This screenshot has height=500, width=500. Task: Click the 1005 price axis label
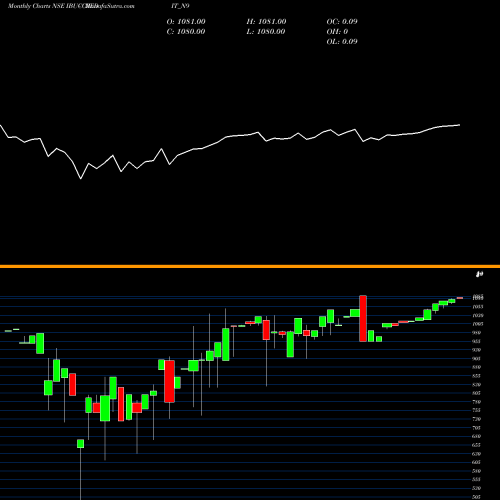(x=477, y=324)
